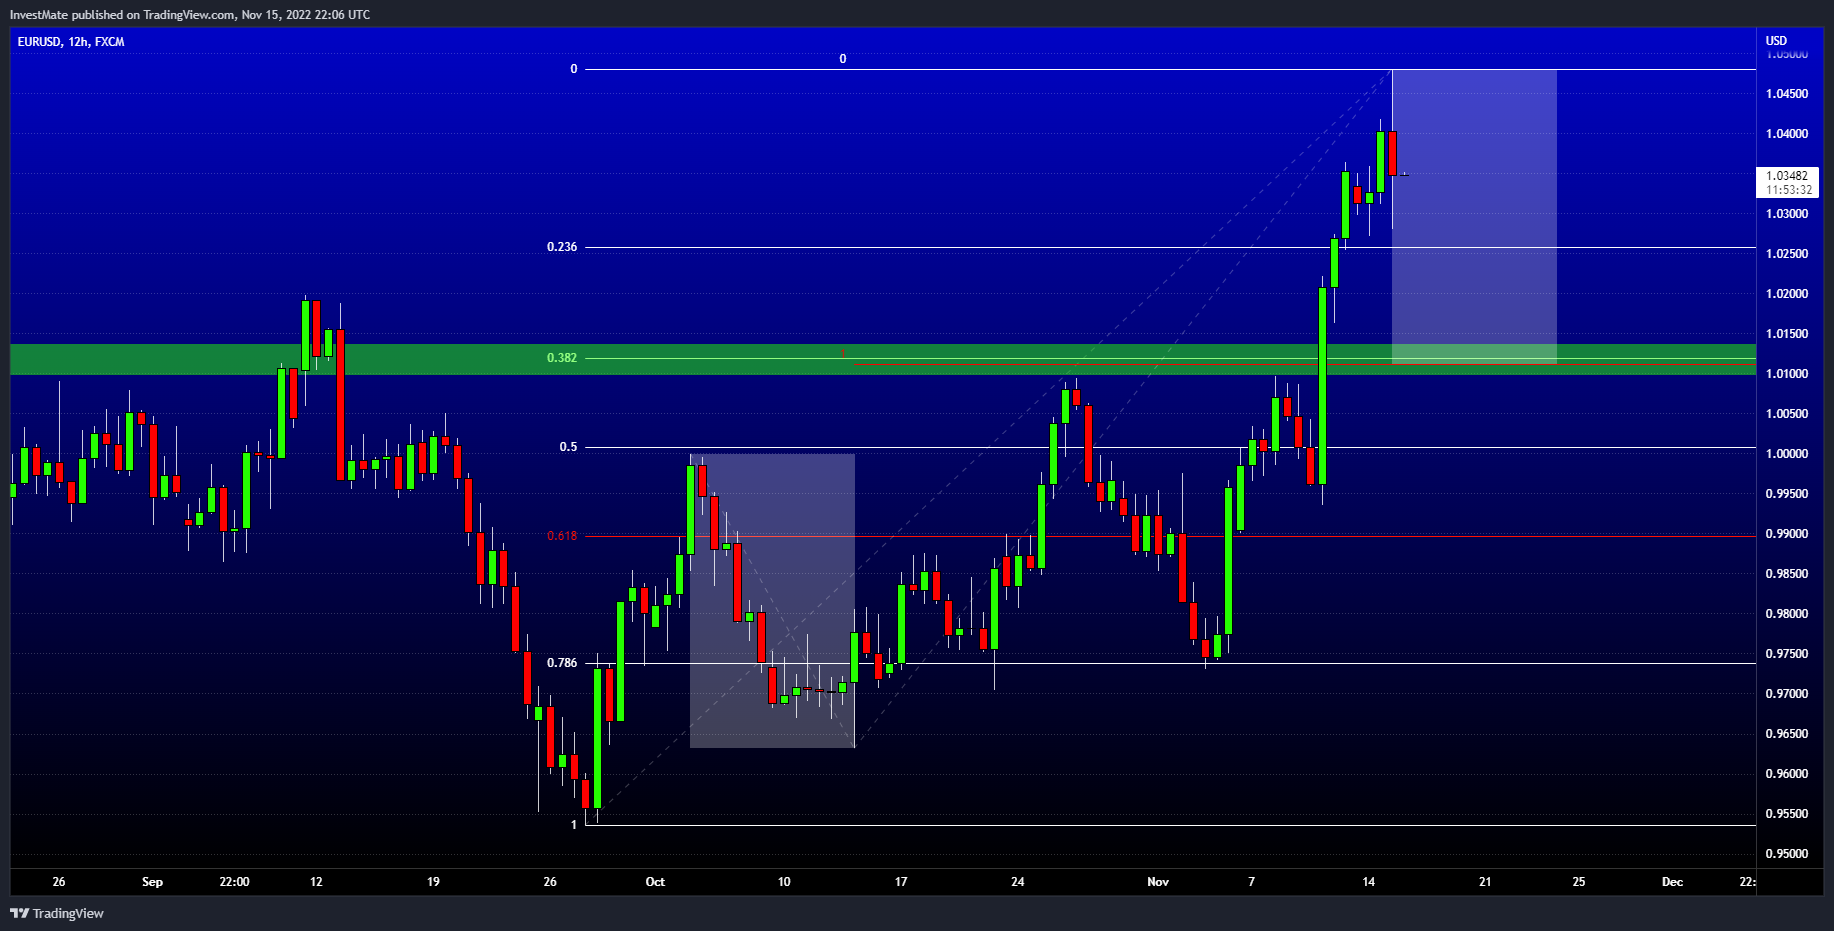The height and width of the screenshot is (931, 1834).
Task: Click the current price label 1.03482
Action: (1787, 176)
